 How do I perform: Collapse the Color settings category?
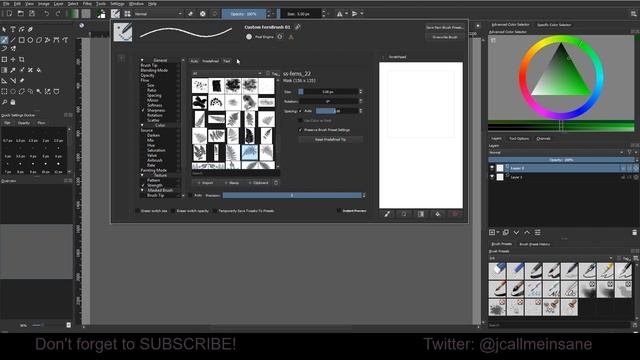click(142, 125)
